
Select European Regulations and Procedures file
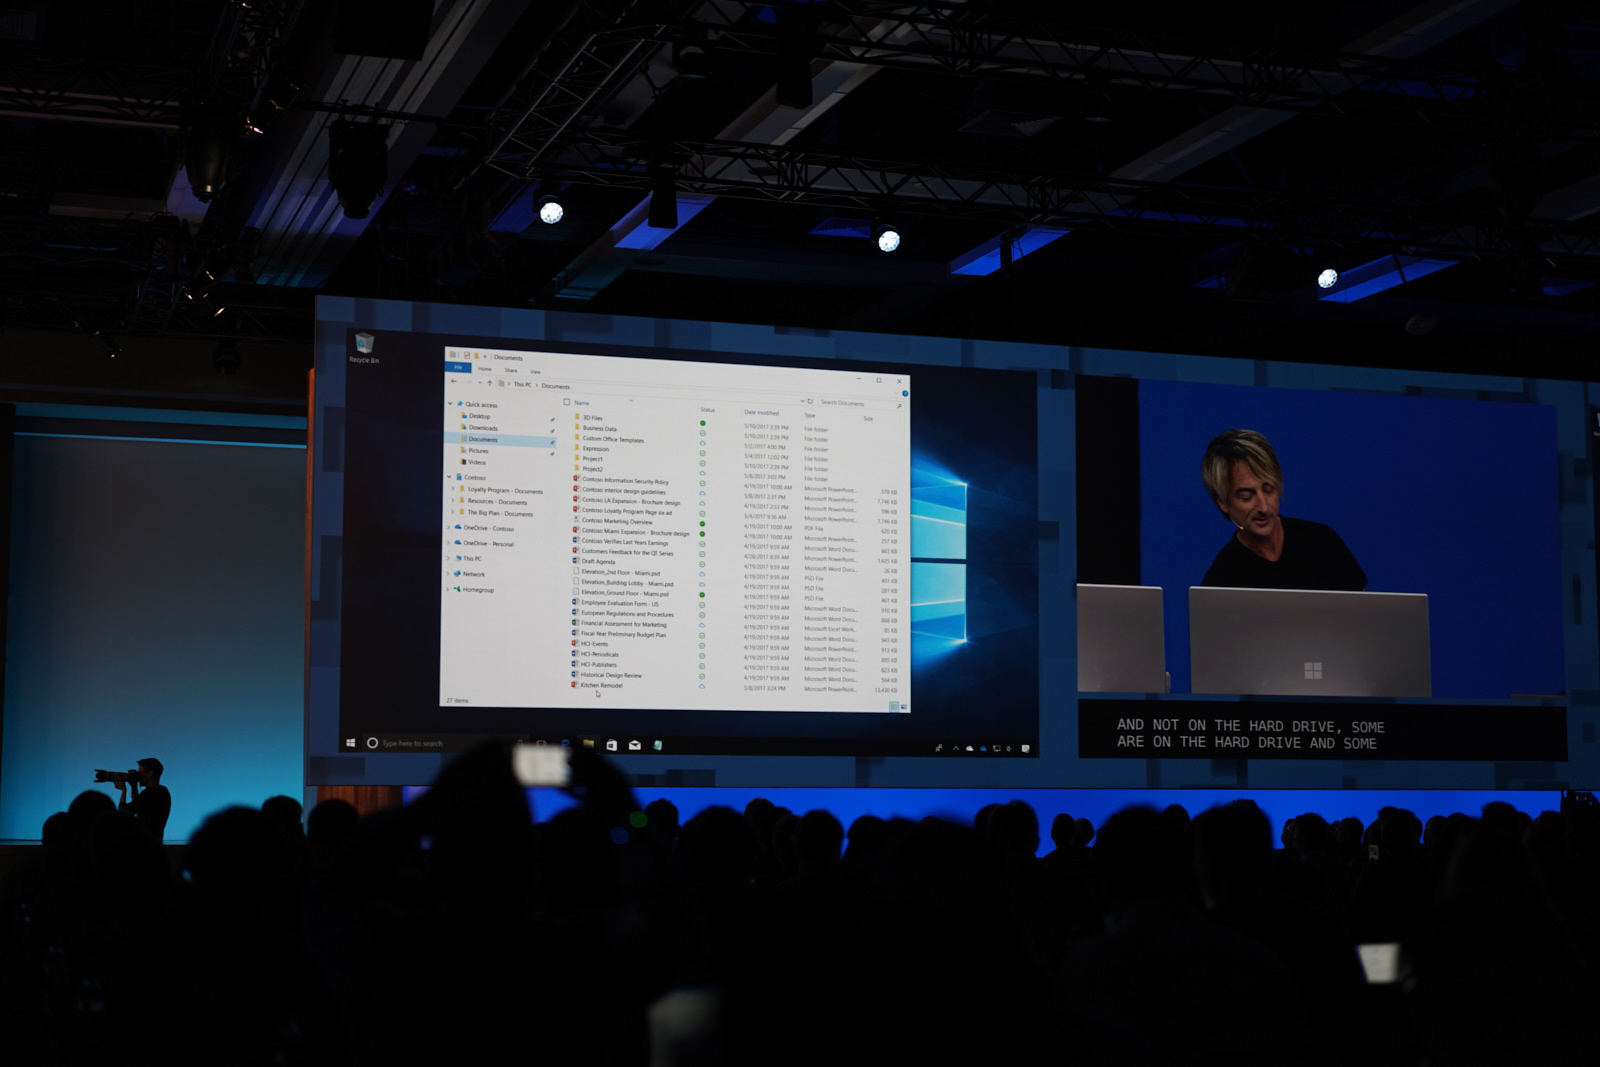(x=627, y=613)
